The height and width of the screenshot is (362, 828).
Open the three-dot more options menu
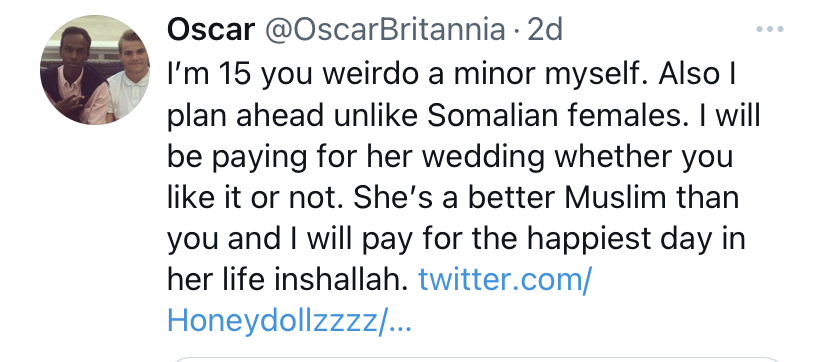coord(770,30)
